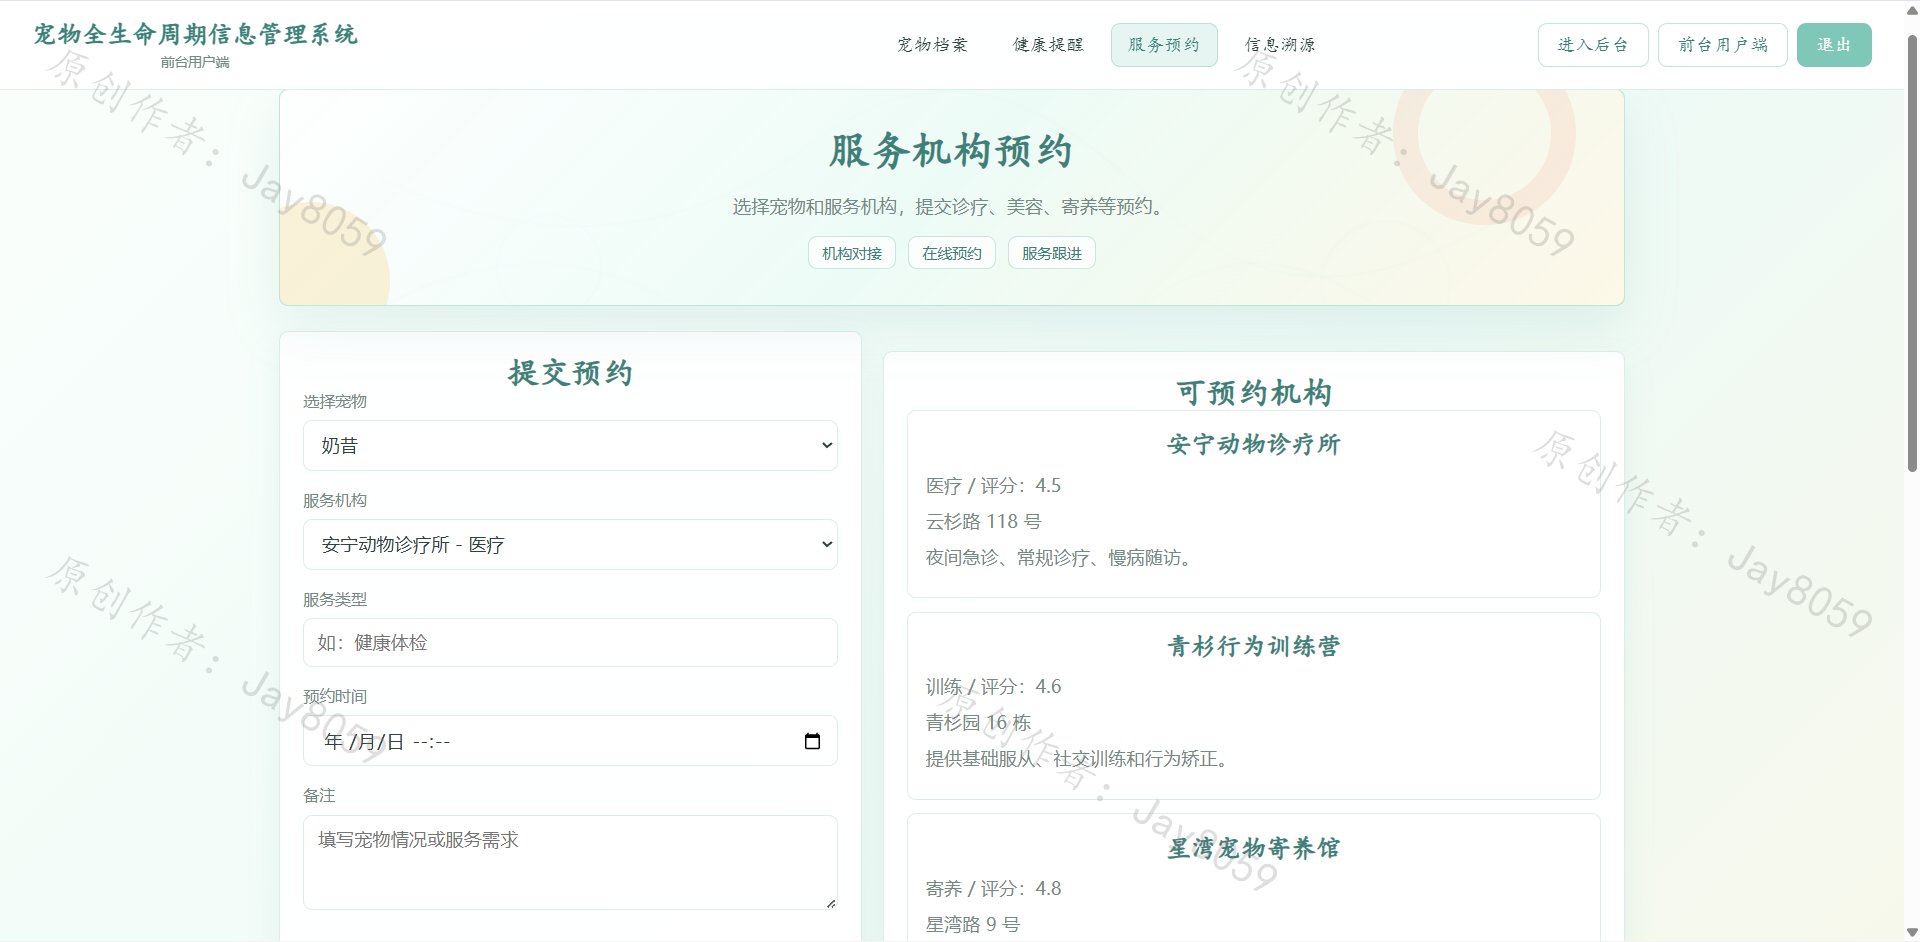Click the 服务跟进 tag
Image resolution: width=1920 pixels, height=942 pixels.
click(x=1052, y=253)
